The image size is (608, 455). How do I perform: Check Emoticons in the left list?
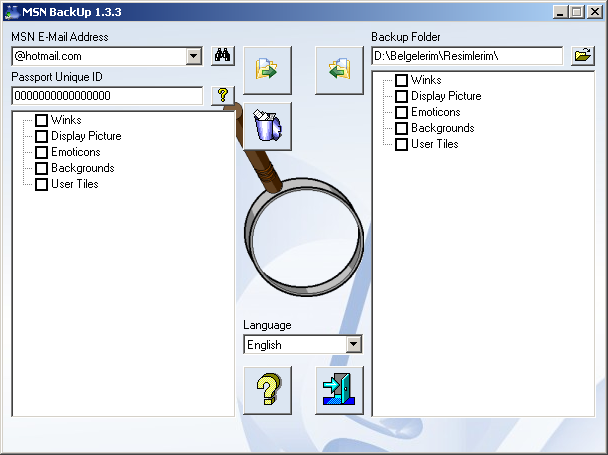pos(41,152)
